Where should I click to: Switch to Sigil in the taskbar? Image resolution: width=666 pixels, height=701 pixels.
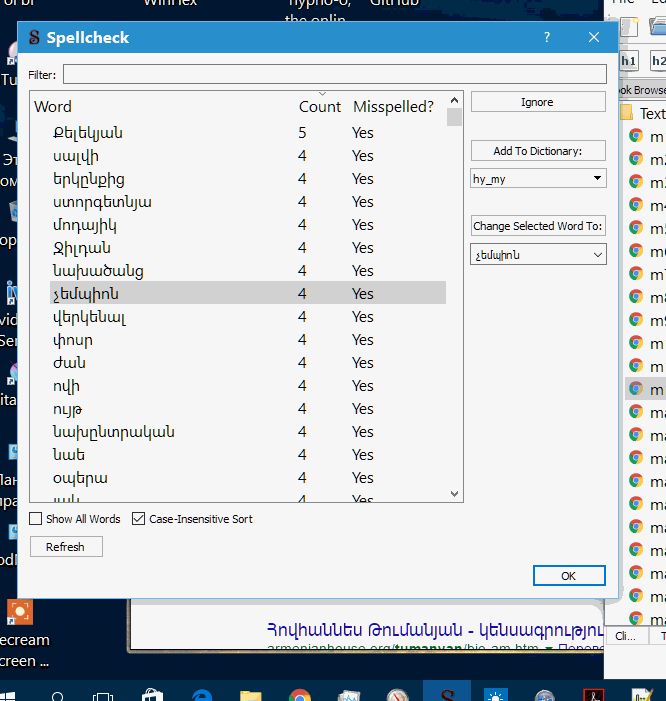(447, 691)
